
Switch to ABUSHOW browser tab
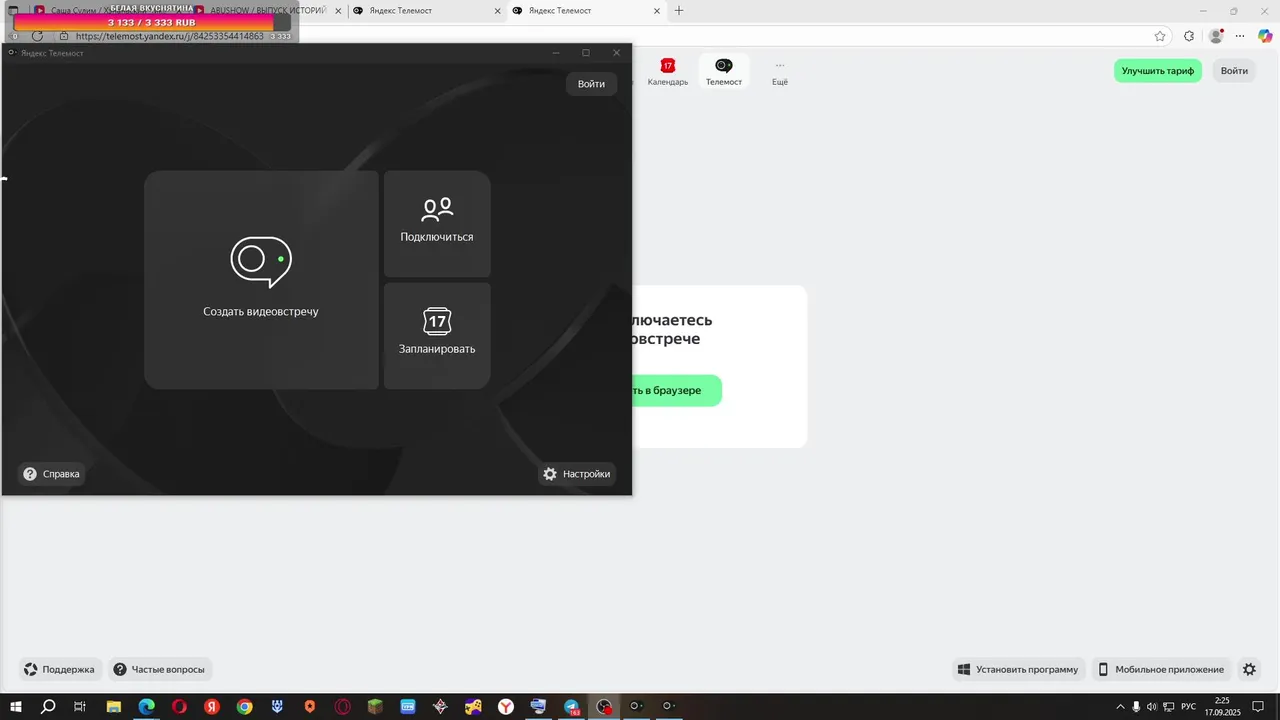click(265, 11)
